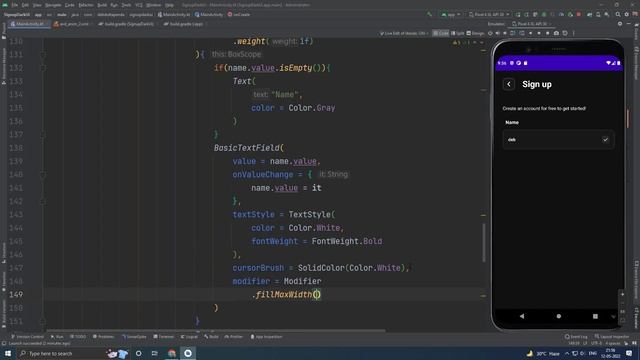Click the checkmark icon in Name field
This screenshot has width=640, height=360.
click(x=605, y=140)
